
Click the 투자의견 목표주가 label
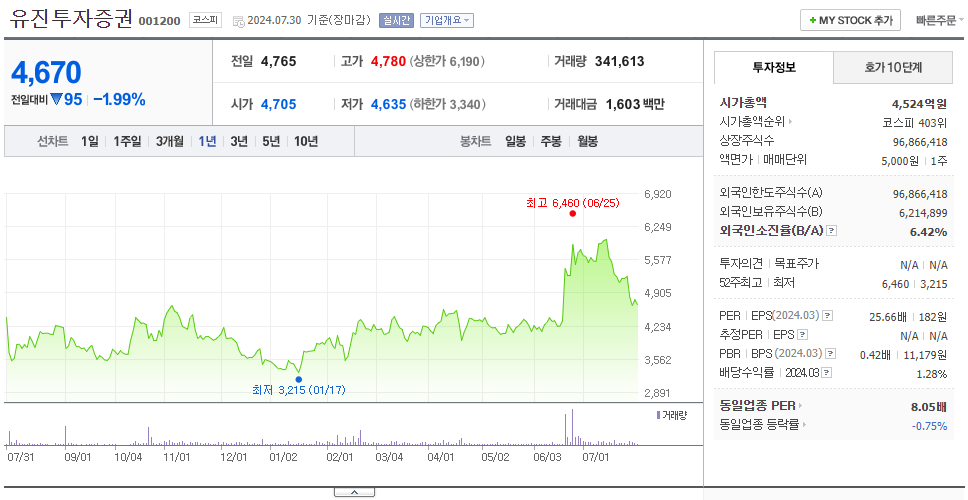[769, 264]
